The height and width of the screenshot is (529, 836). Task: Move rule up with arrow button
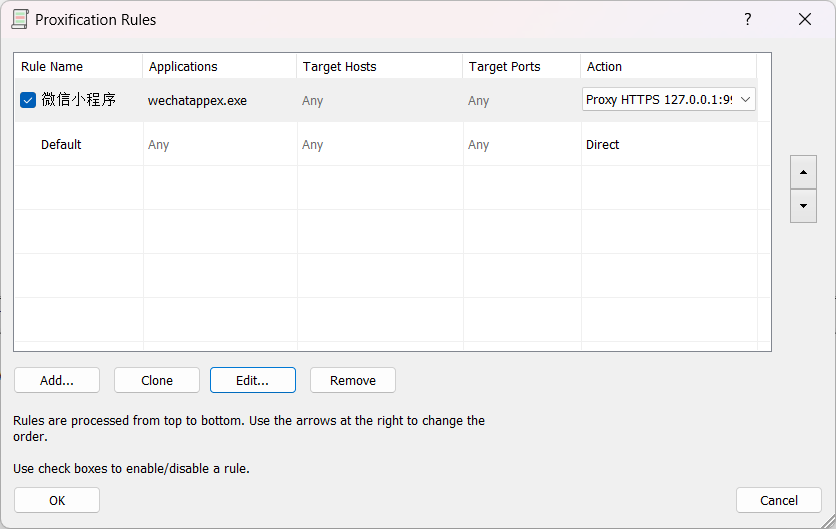point(803,171)
